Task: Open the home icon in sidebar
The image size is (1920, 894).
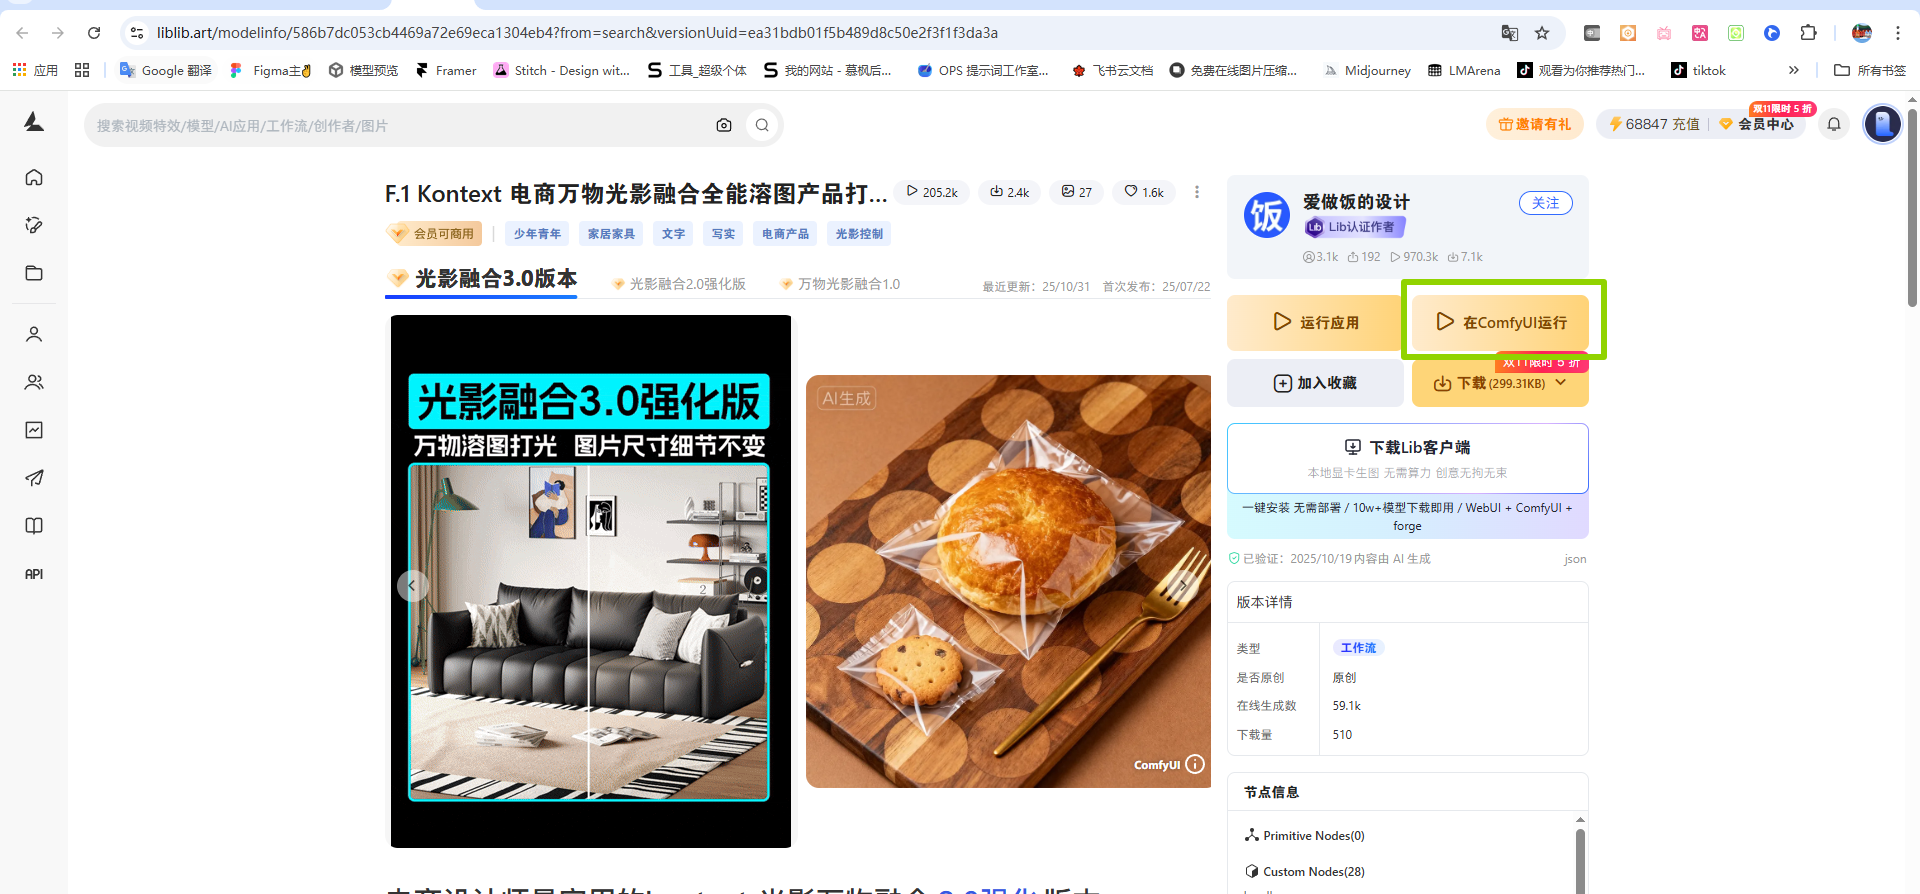Action: [x=34, y=177]
